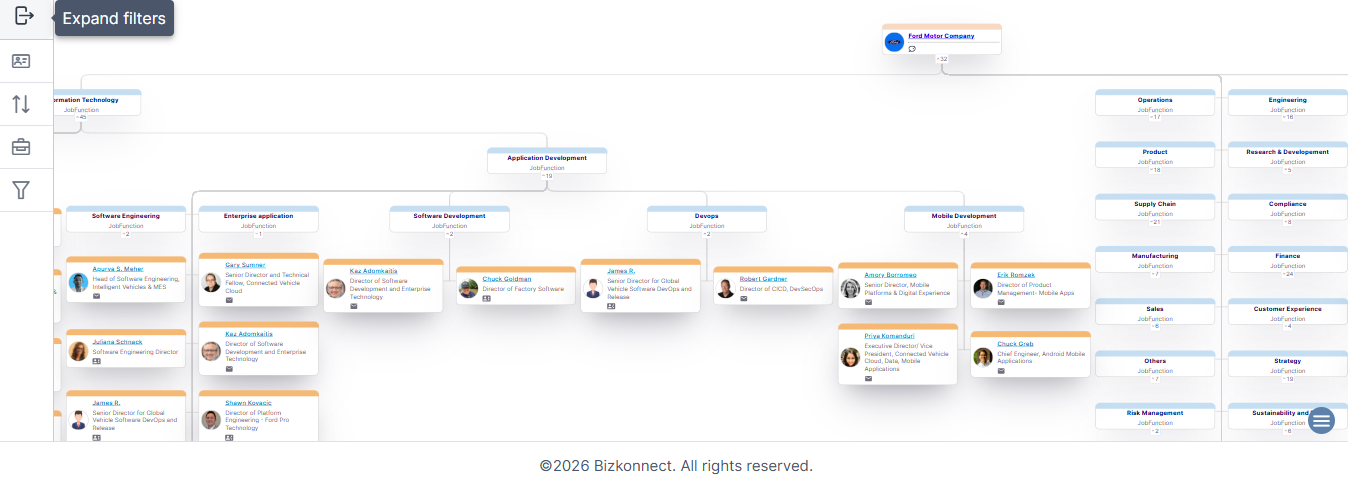Screen dimensions: 1348x477
Task: Click Shawn Kovacic's profile photo
Action: click(211, 420)
